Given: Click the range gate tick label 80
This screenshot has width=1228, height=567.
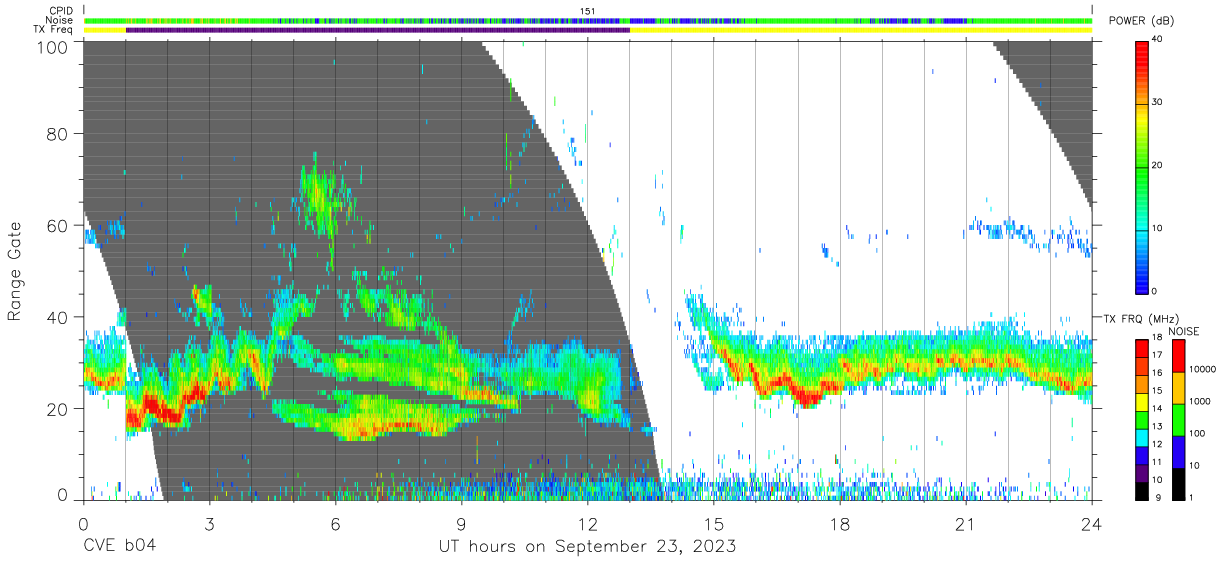Looking at the screenshot, I should pyautogui.click(x=59, y=133).
